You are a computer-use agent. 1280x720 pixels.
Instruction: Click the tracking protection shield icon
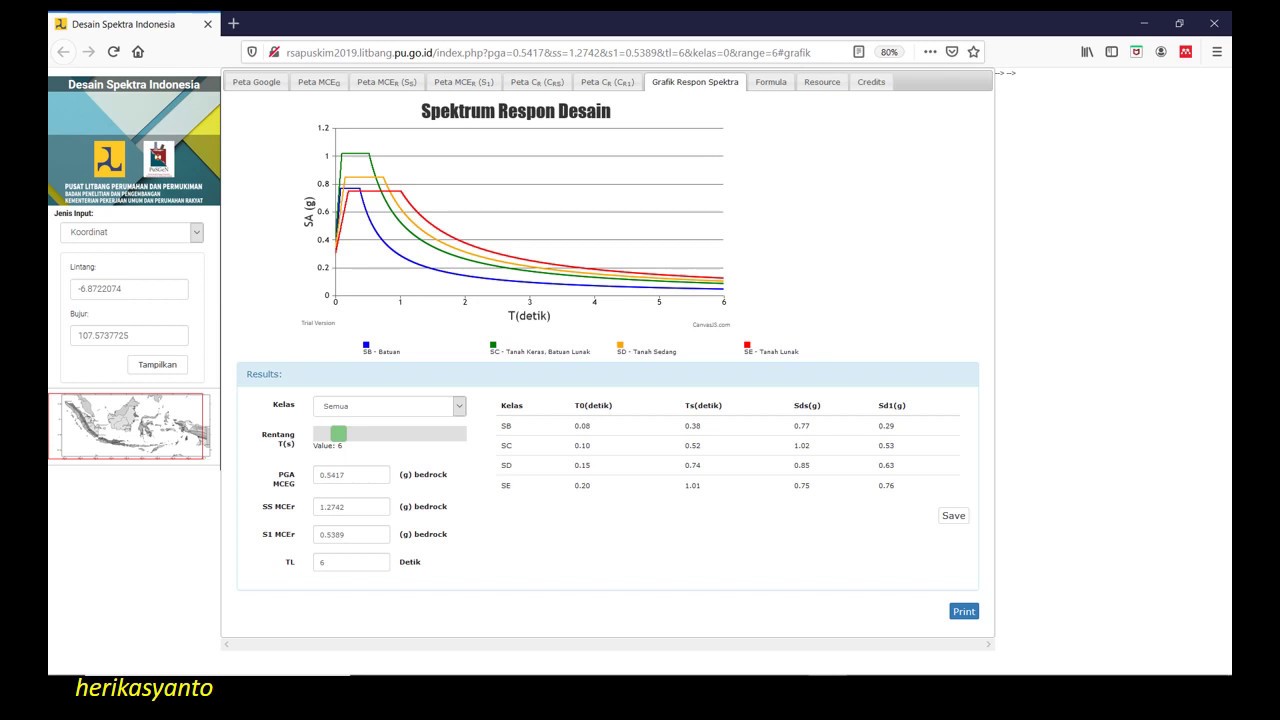click(x=252, y=52)
